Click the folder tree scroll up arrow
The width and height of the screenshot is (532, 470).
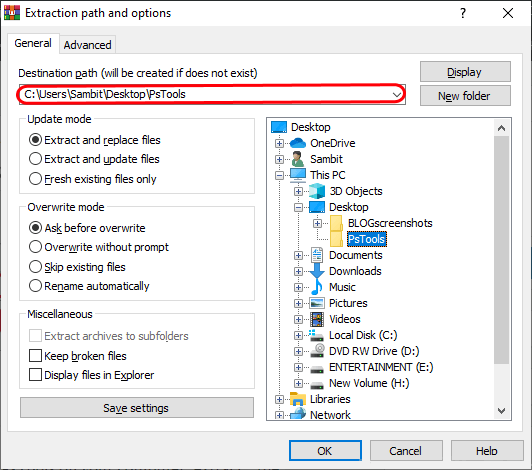501,128
